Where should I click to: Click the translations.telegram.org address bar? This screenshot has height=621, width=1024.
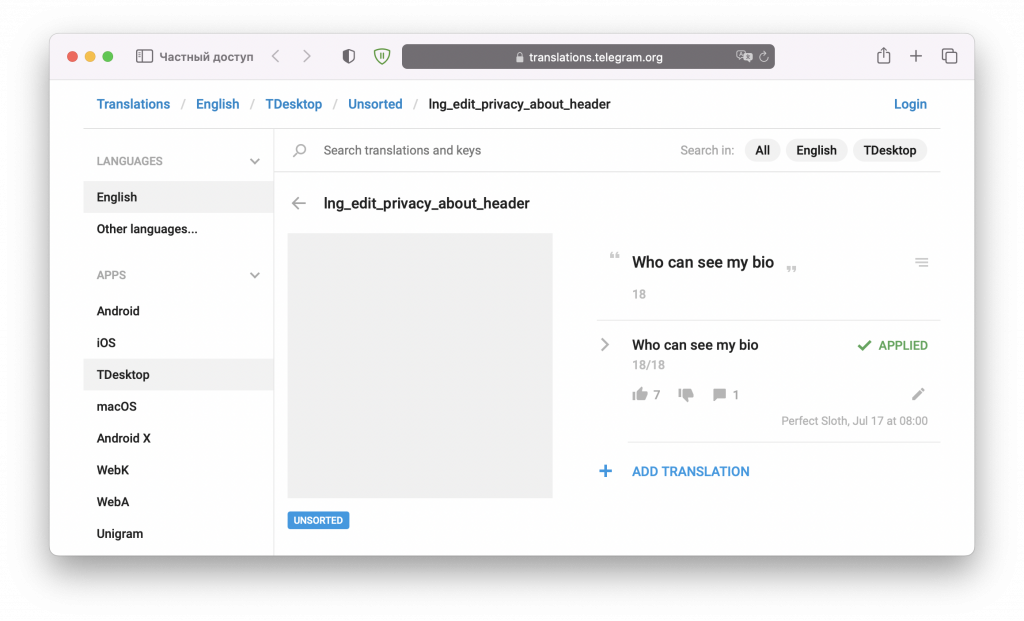tap(588, 57)
